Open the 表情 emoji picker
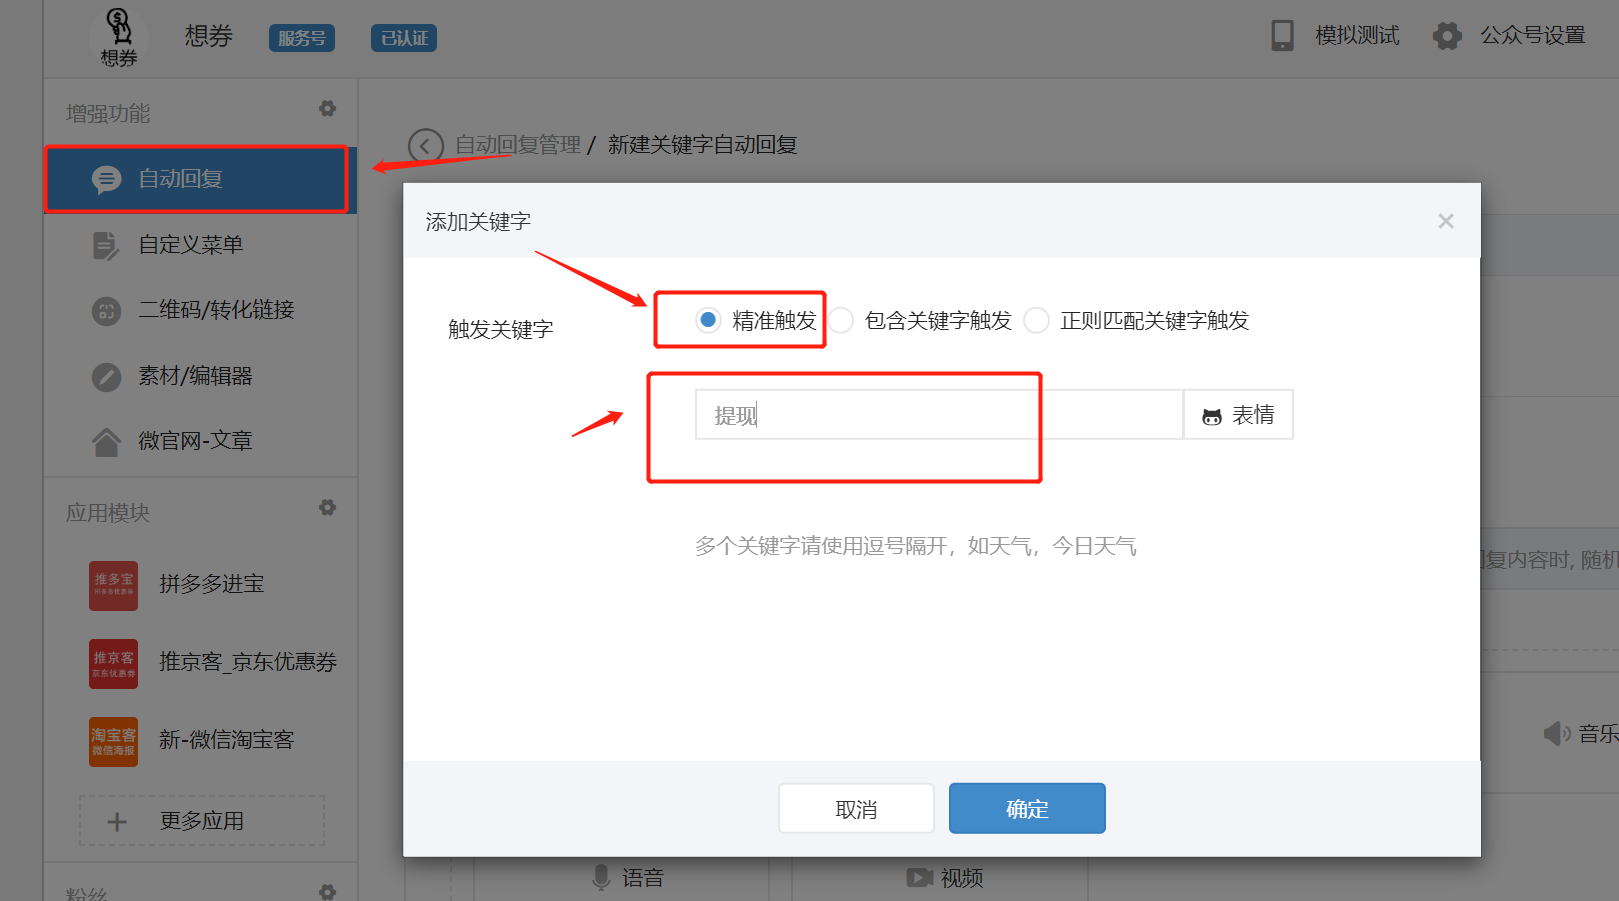1619x901 pixels. pos(1238,414)
